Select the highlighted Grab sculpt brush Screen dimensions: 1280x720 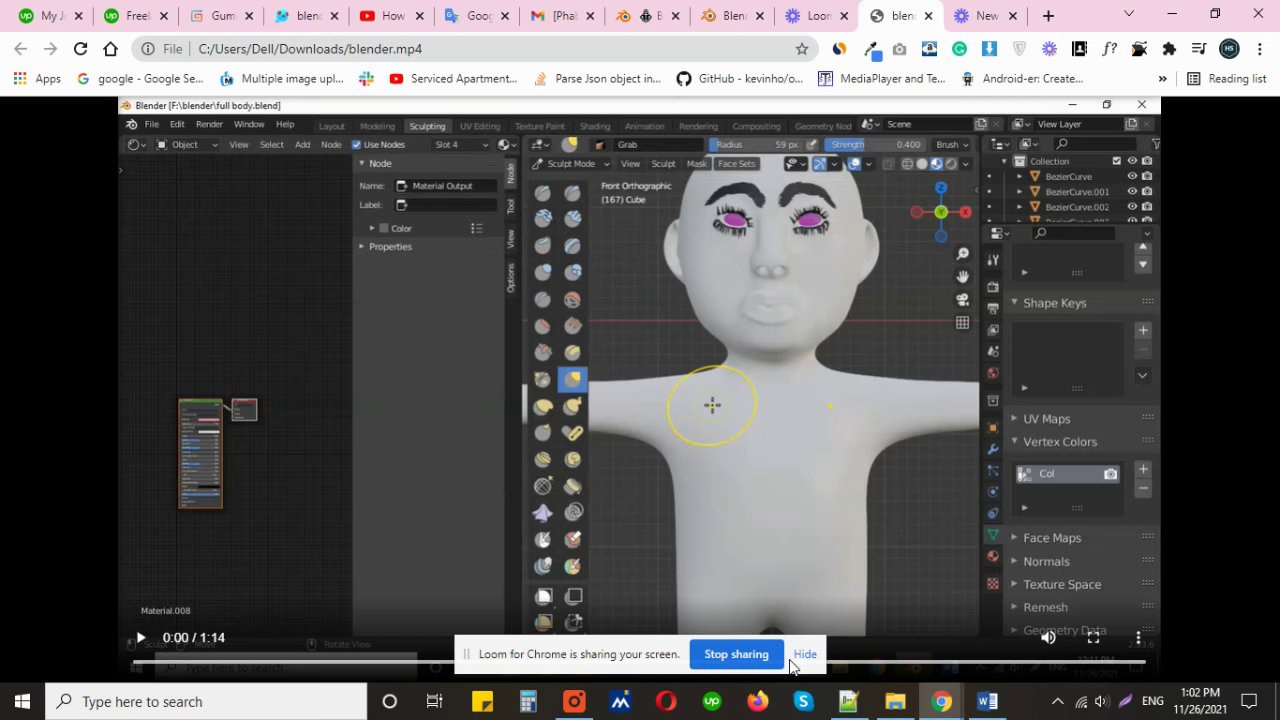[x=572, y=379]
